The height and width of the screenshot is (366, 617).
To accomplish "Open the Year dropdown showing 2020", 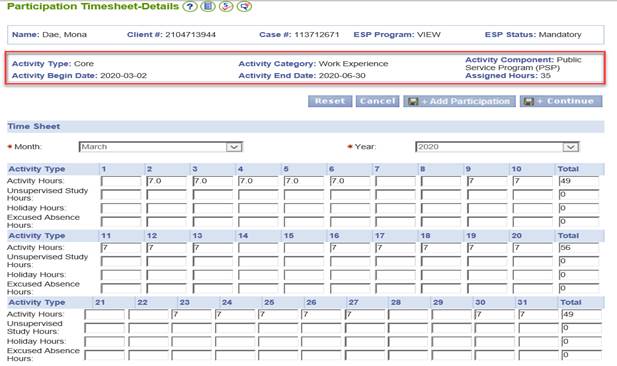I will (497, 147).
